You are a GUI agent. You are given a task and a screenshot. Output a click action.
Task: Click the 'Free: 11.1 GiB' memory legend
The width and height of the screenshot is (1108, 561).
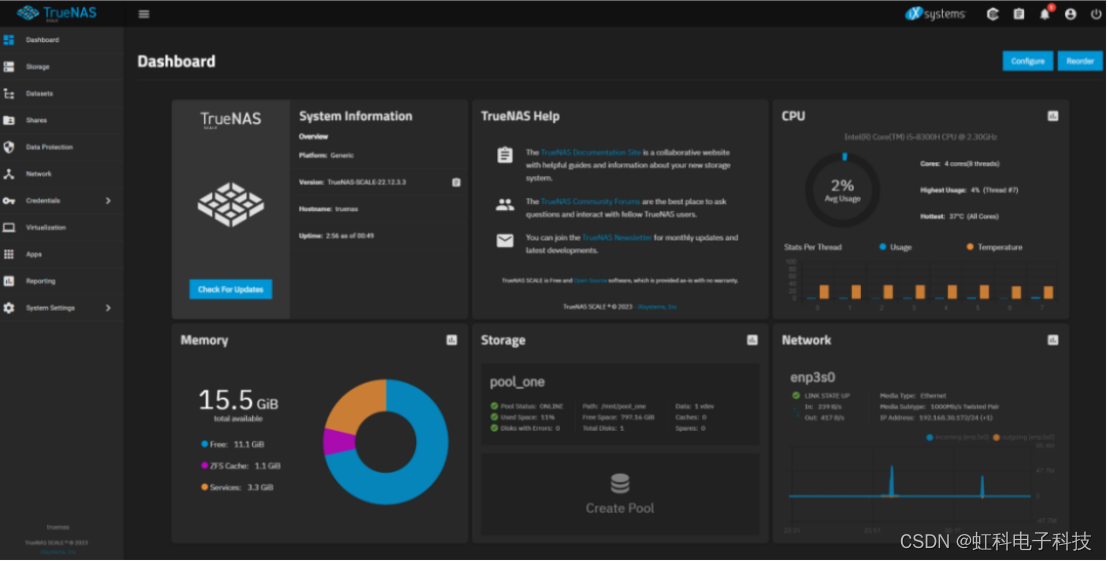[x=232, y=444]
